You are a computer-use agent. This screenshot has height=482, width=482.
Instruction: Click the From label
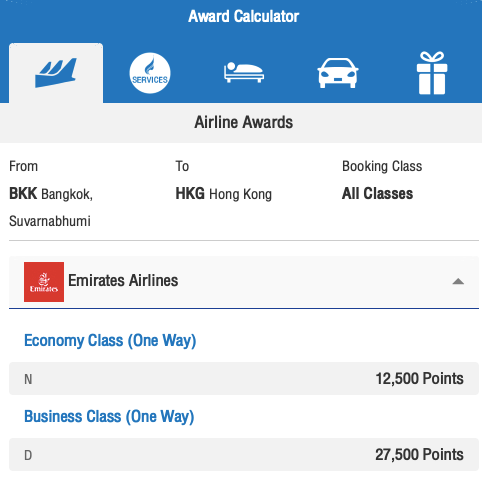click(x=23, y=166)
